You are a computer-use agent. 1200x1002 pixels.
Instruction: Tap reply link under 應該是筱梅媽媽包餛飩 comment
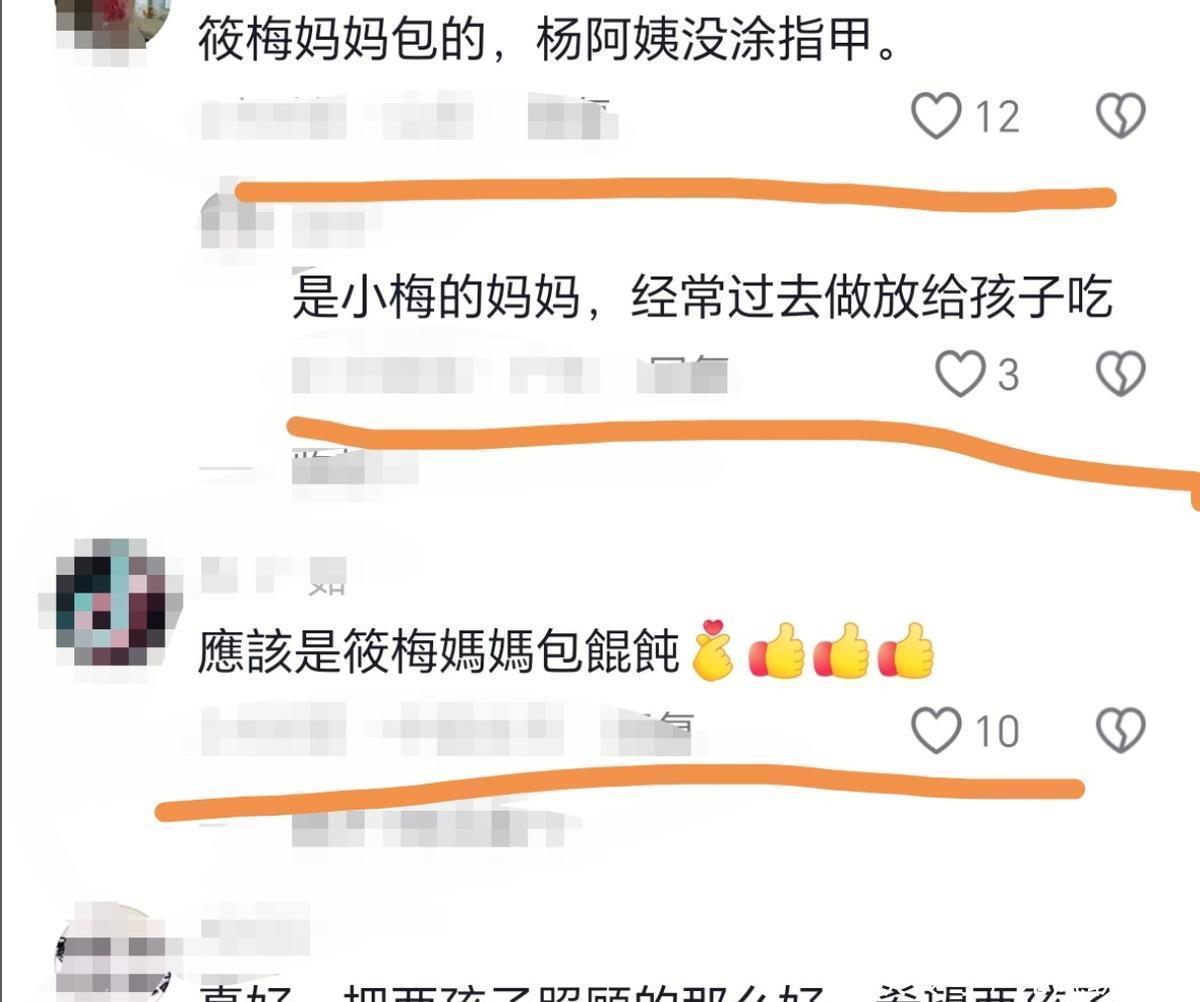coord(650,733)
